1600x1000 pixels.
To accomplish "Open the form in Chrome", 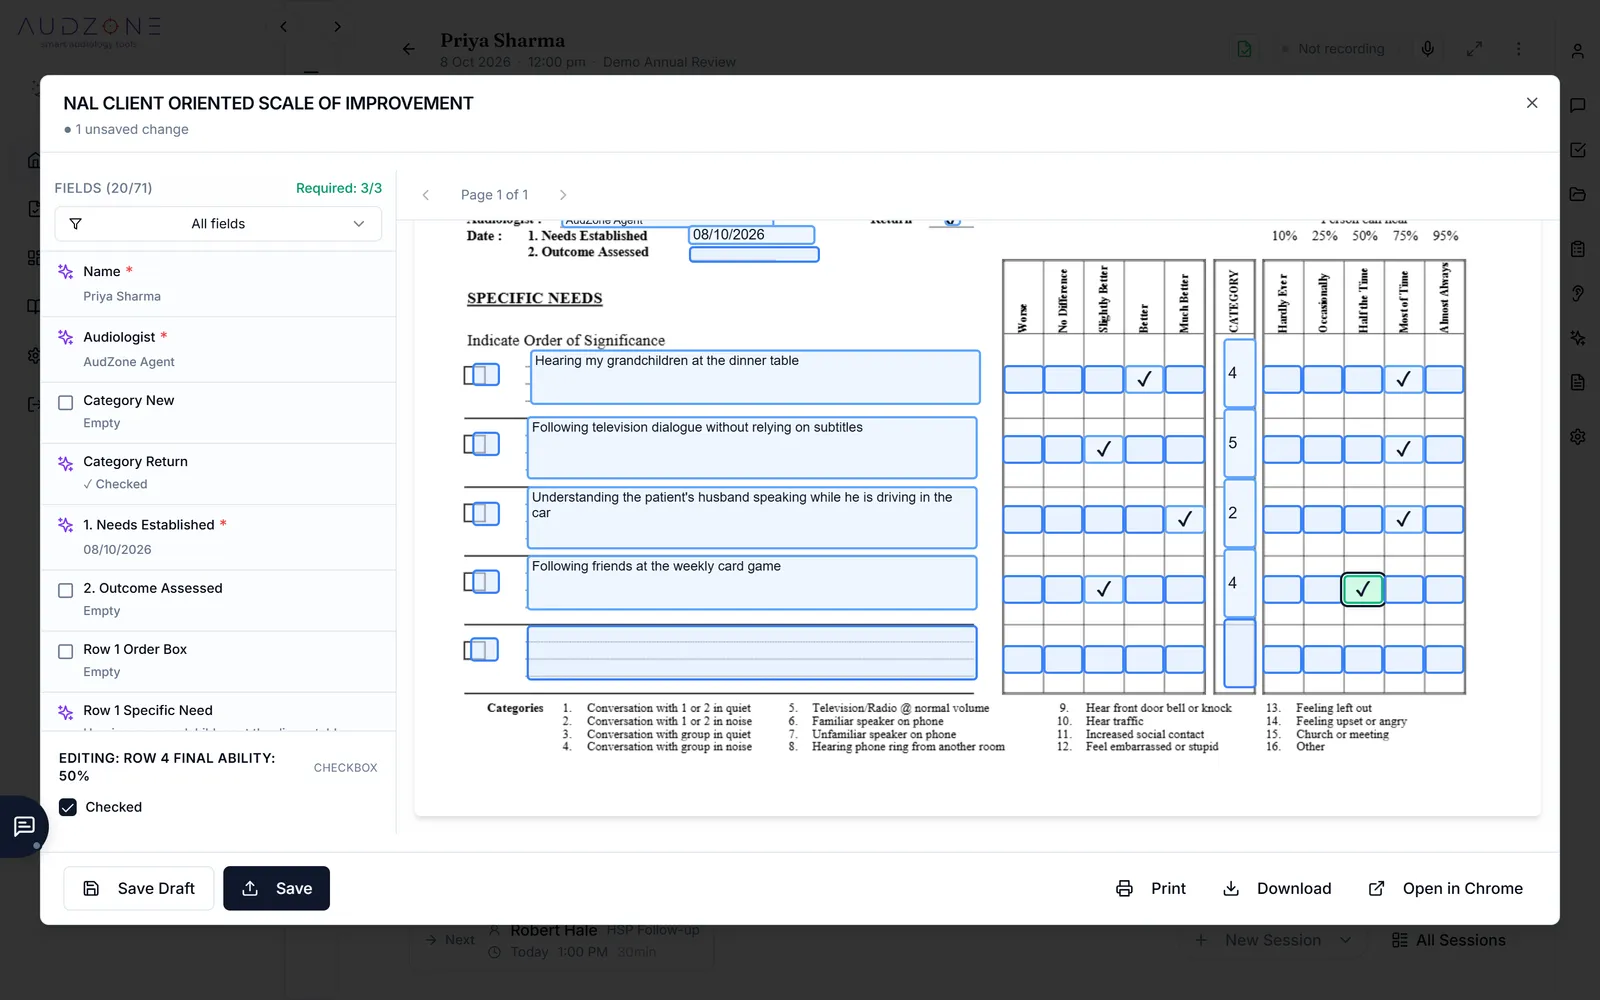I will (x=1446, y=888).
